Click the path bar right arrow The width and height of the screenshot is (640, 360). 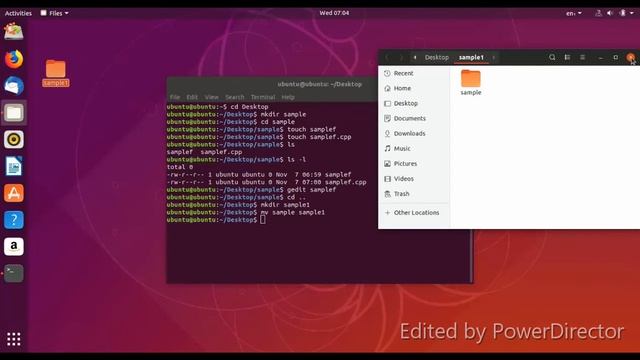tap(494, 57)
